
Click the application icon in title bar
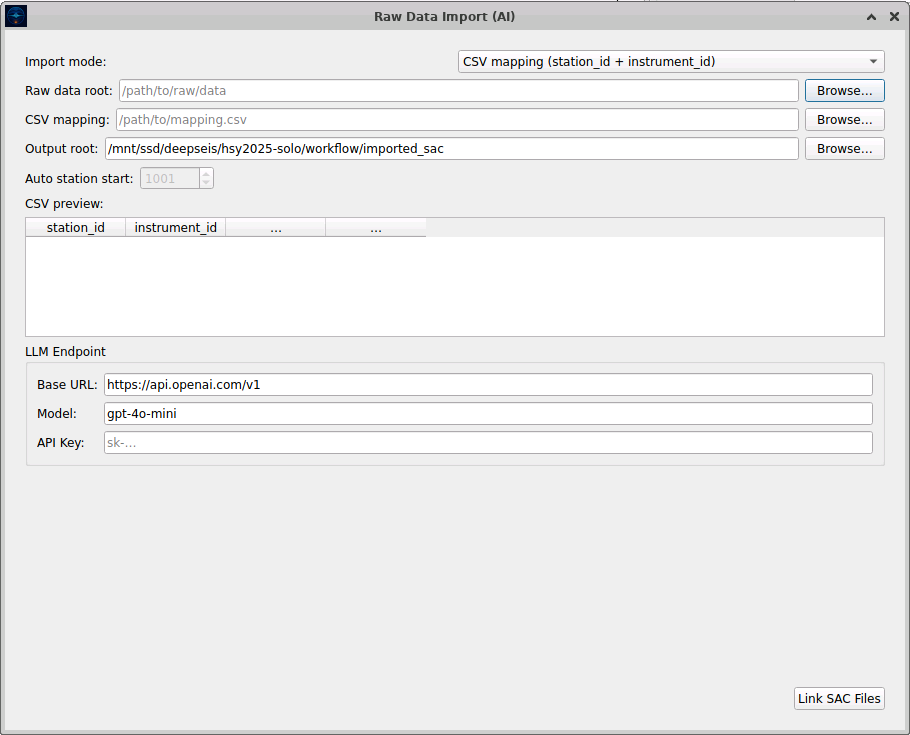point(16,16)
